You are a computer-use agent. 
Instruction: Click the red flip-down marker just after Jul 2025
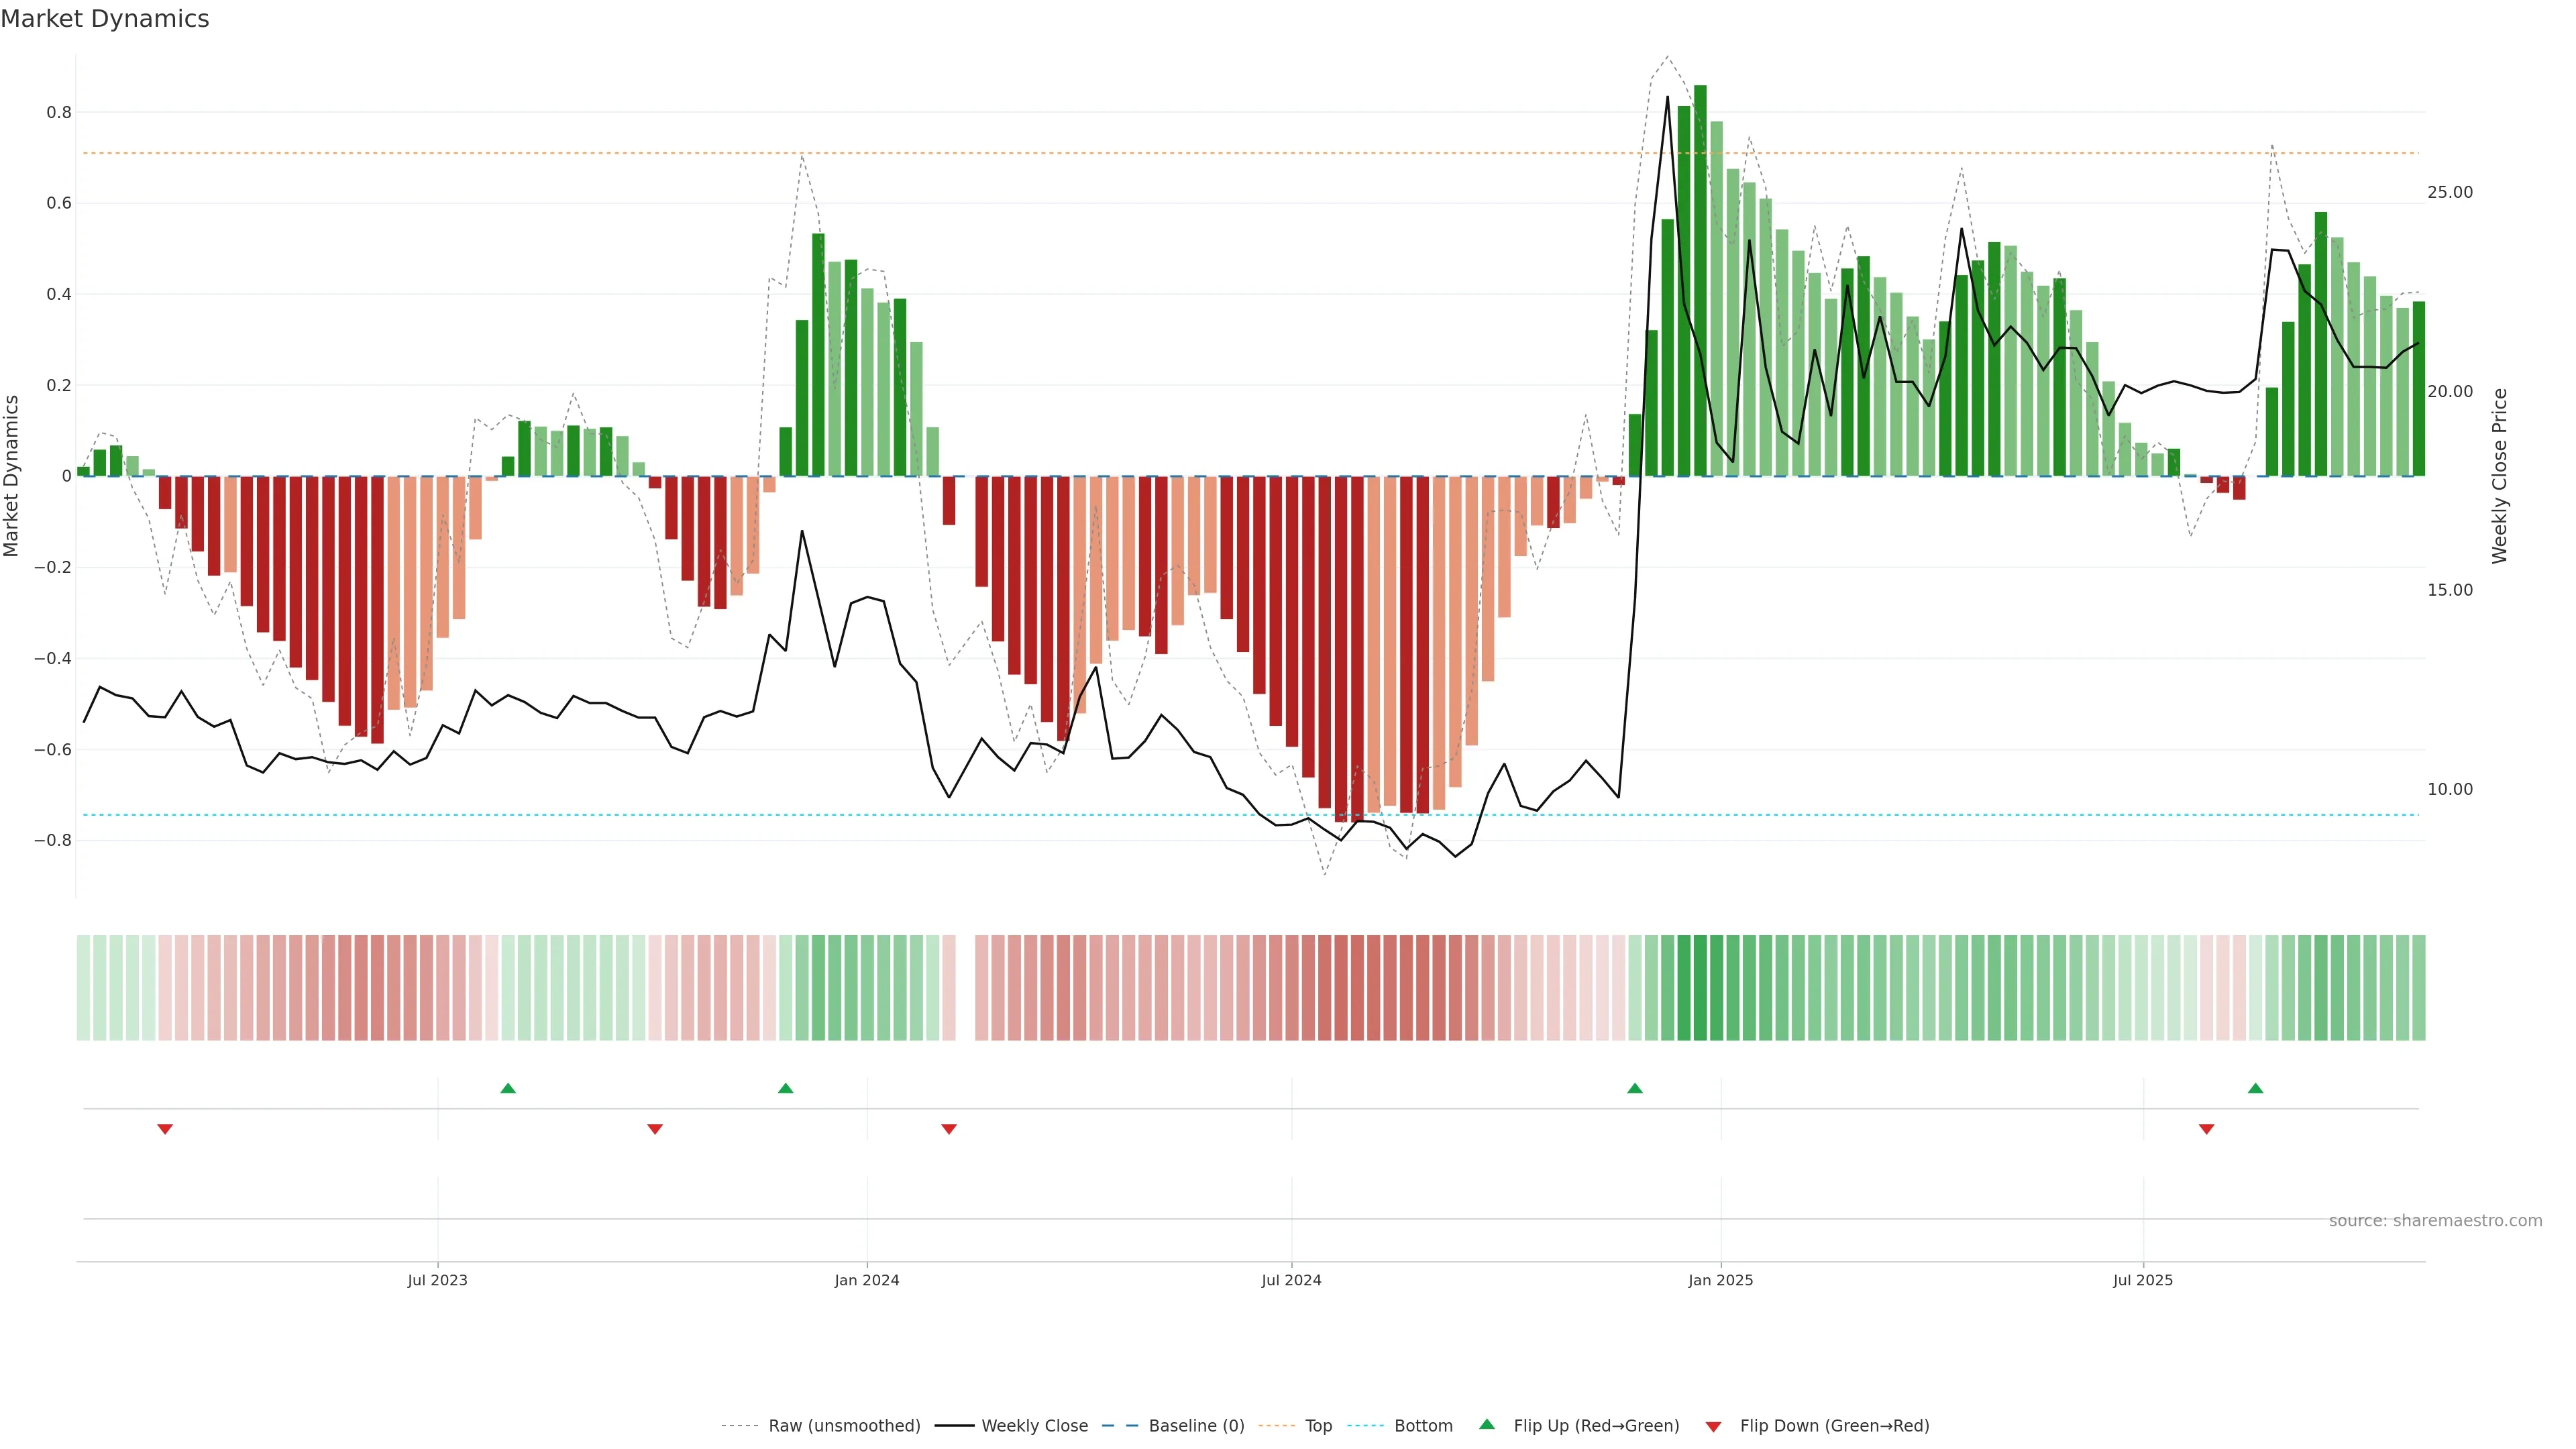[2206, 1129]
